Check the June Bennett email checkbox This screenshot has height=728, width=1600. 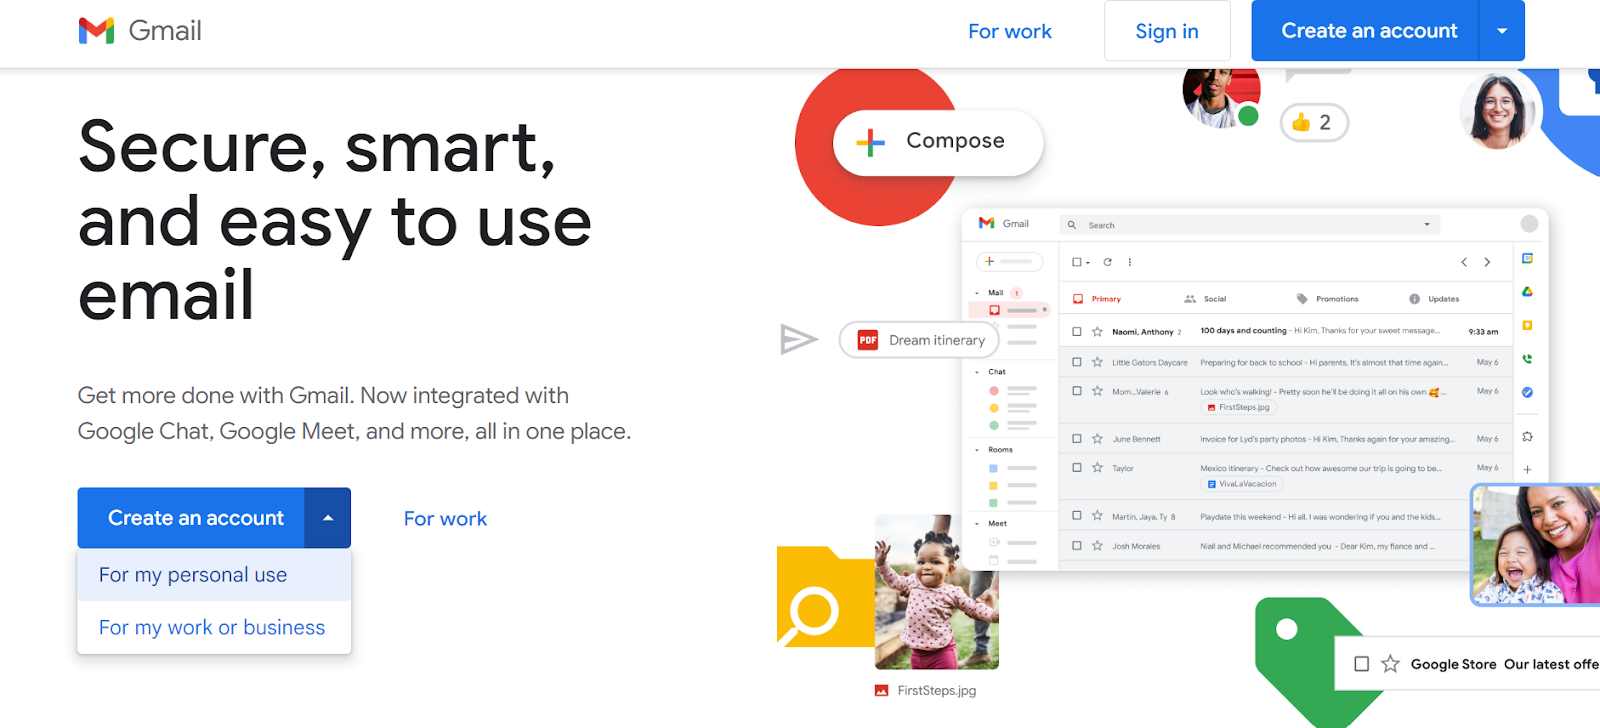1077,438
